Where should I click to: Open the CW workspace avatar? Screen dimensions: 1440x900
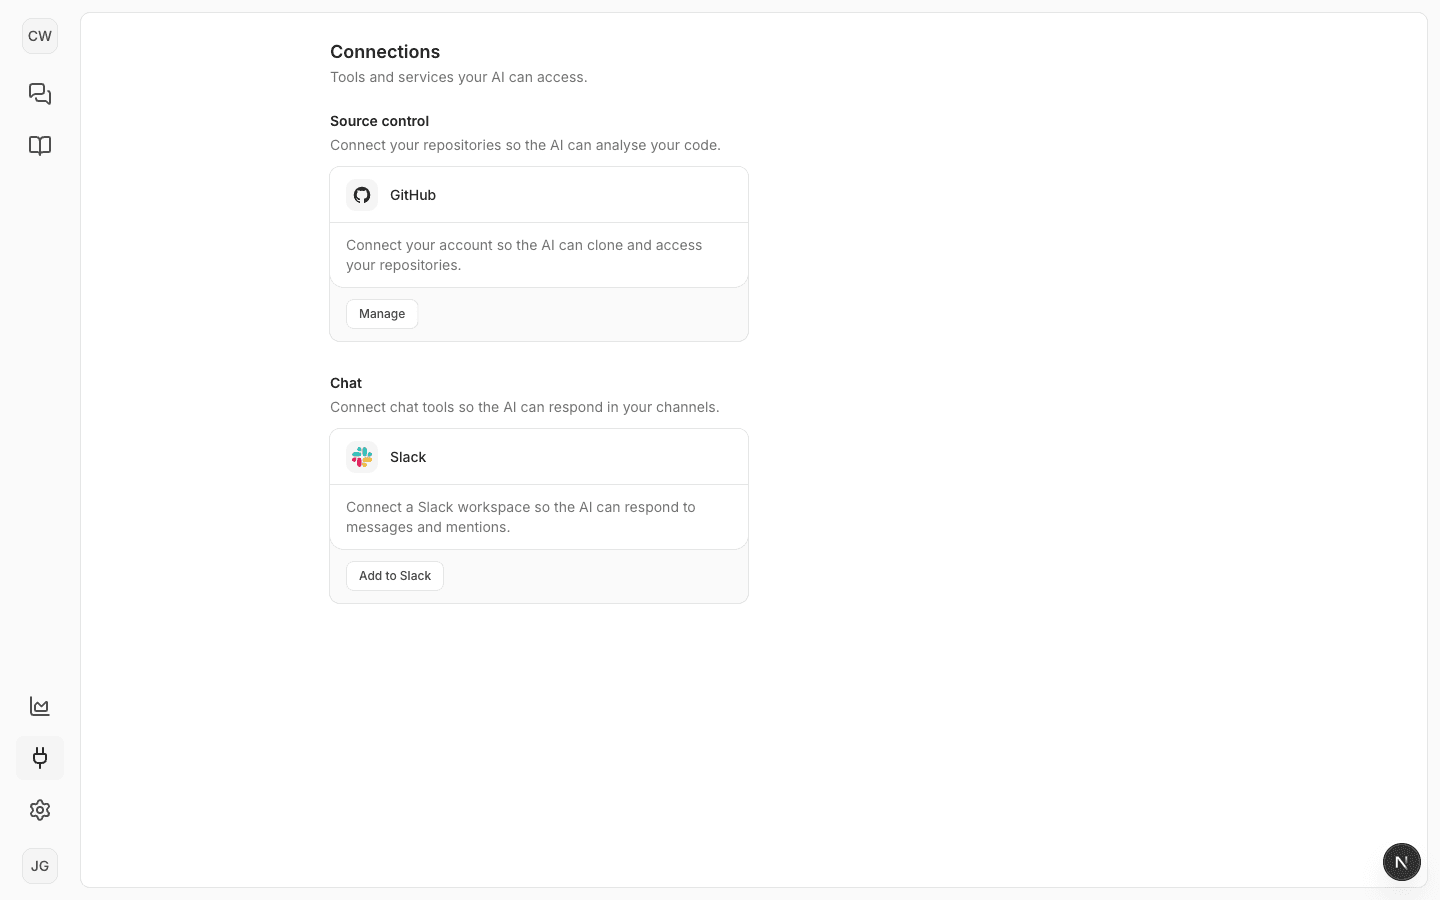coord(40,36)
